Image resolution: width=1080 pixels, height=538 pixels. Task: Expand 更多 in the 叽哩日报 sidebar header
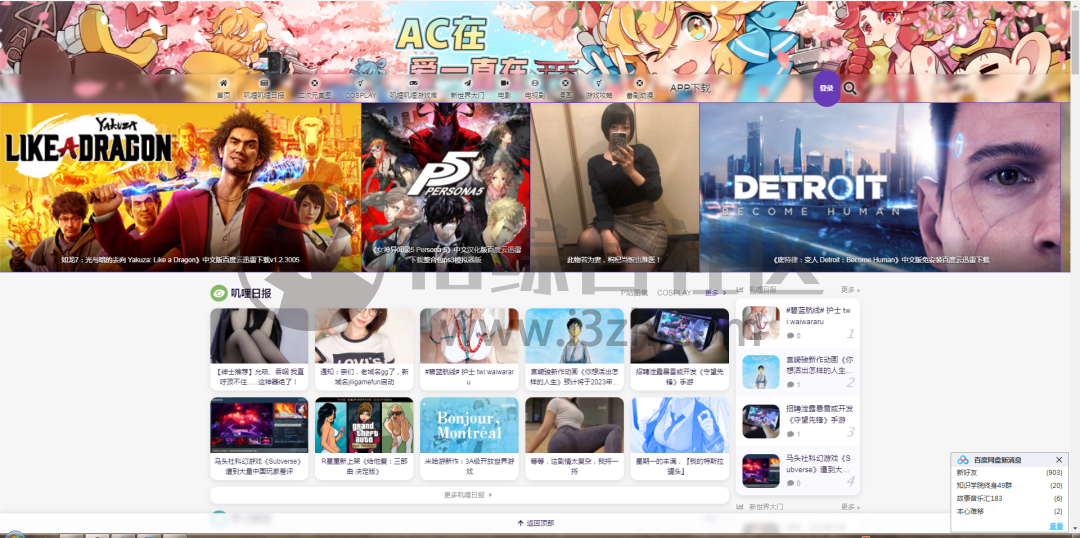(x=850, y=290)
